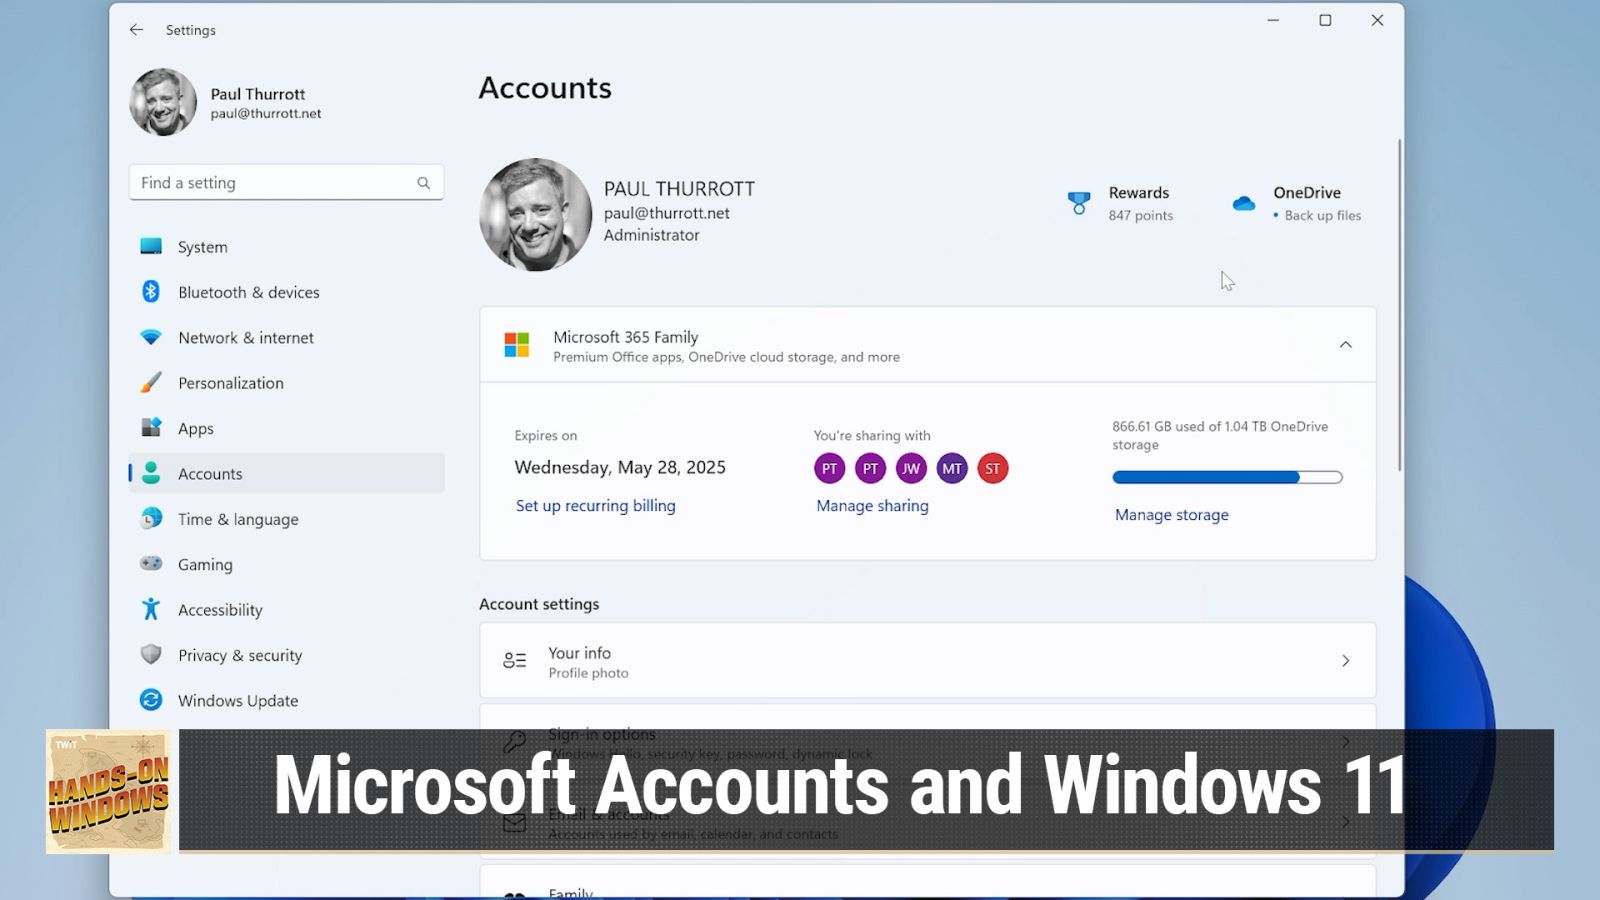Click the OneDrive storage progress bar
This screenshot has width=1600, height=900.
point(1226,477)
